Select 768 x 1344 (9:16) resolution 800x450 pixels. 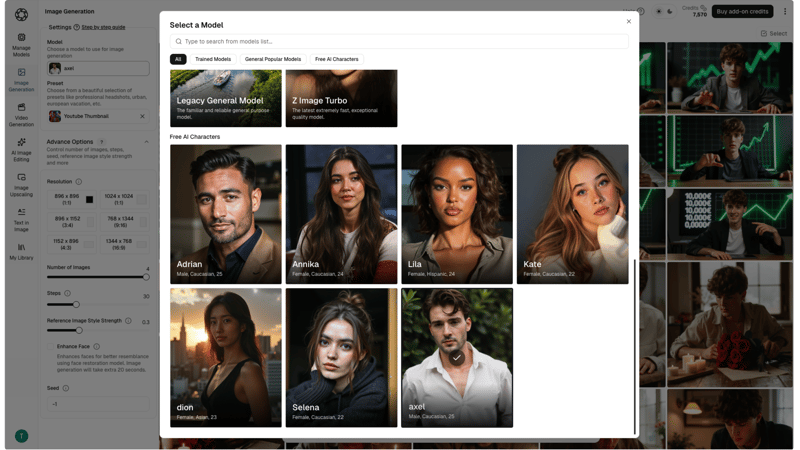[124, 221]
